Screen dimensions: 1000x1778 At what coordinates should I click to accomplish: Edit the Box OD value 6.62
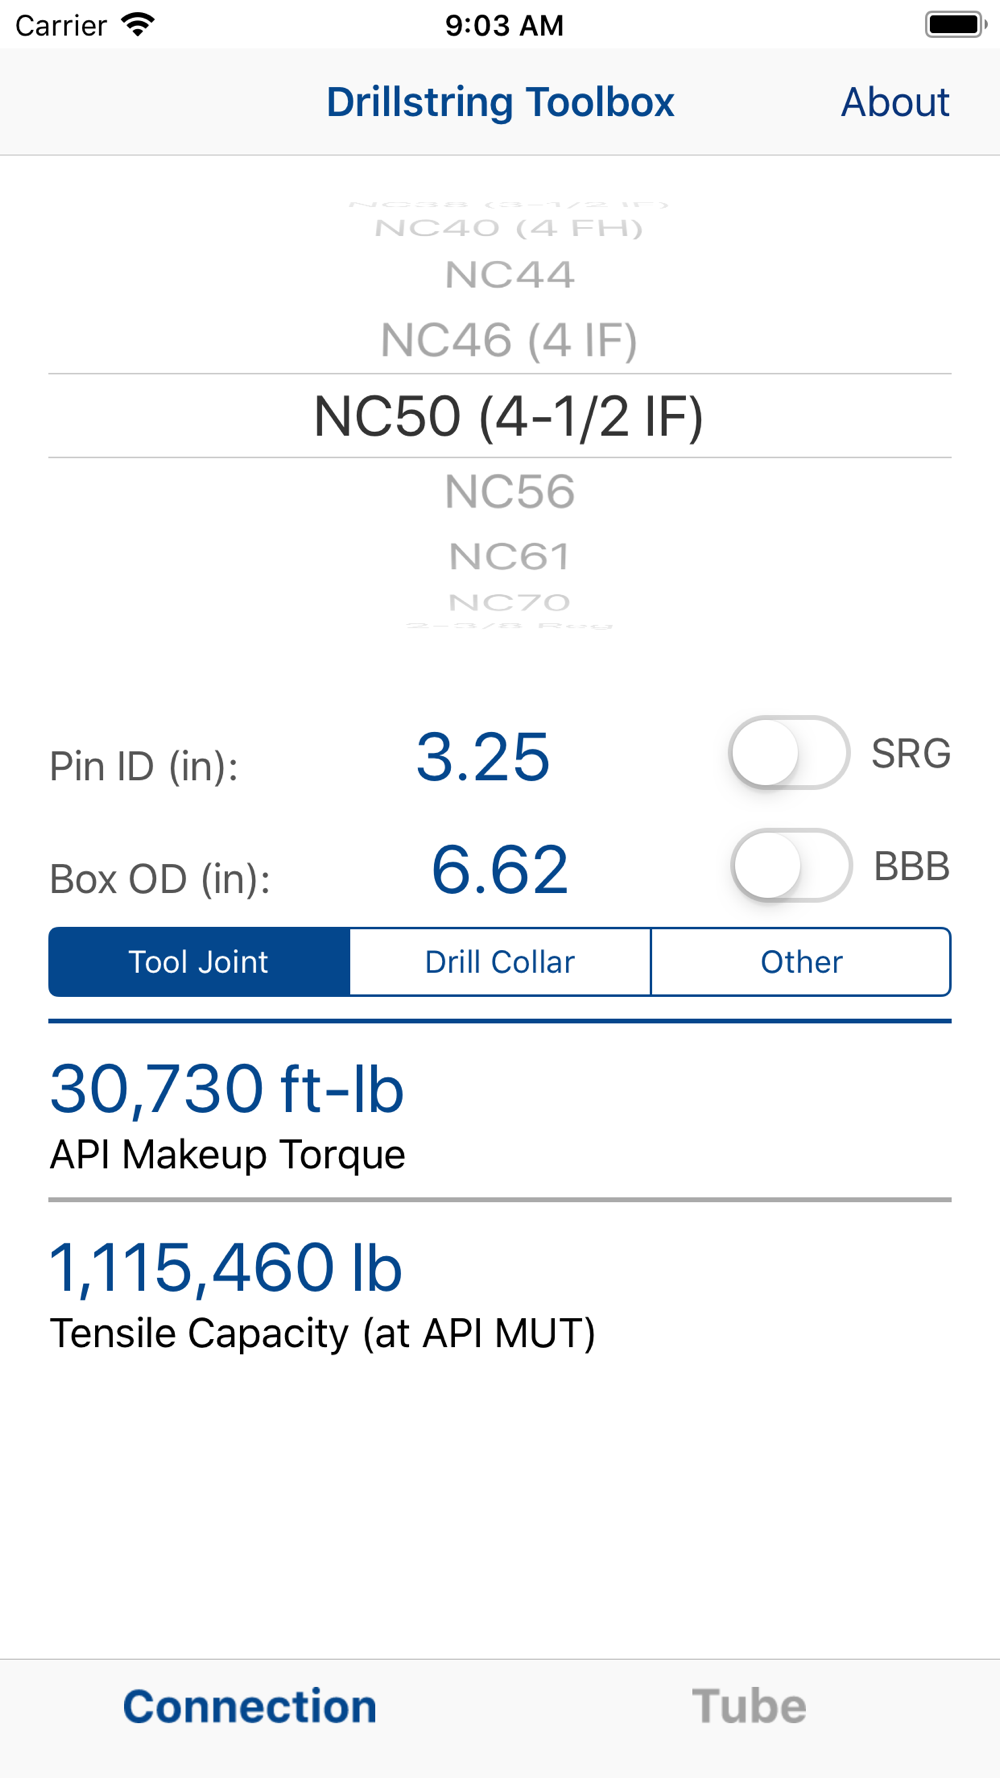coord(499,869)
